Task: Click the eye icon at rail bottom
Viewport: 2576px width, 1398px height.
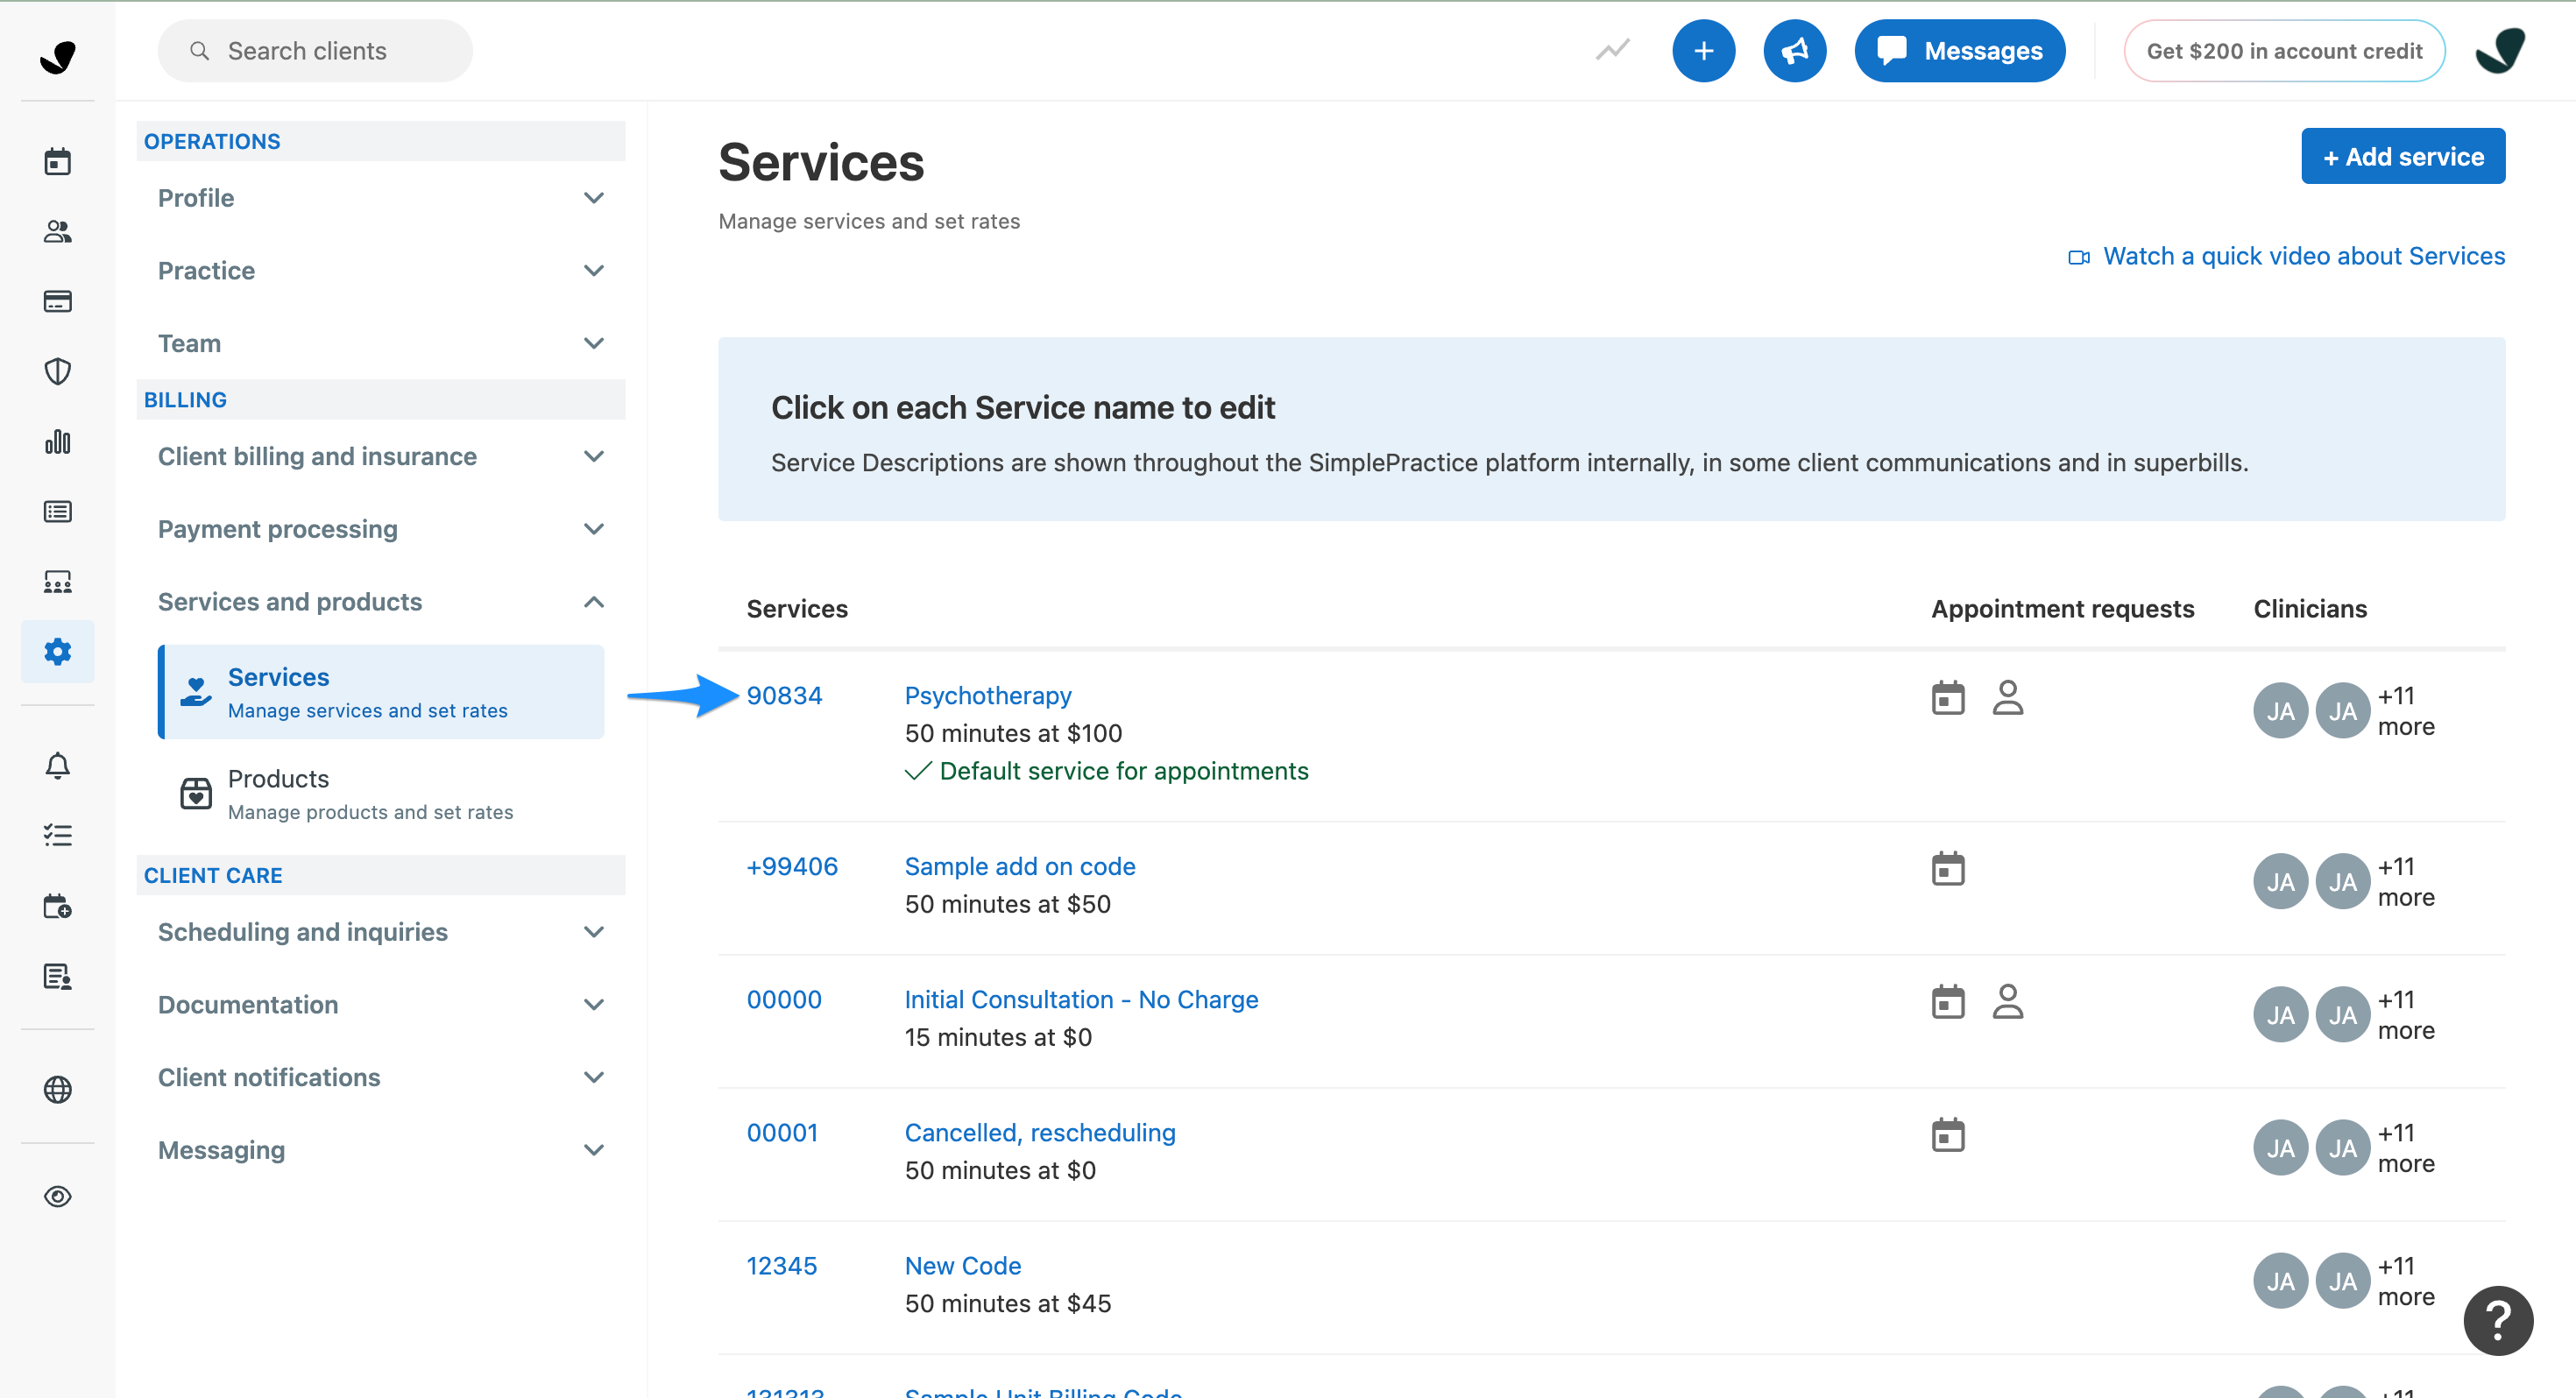Action: pos(57,1196)
